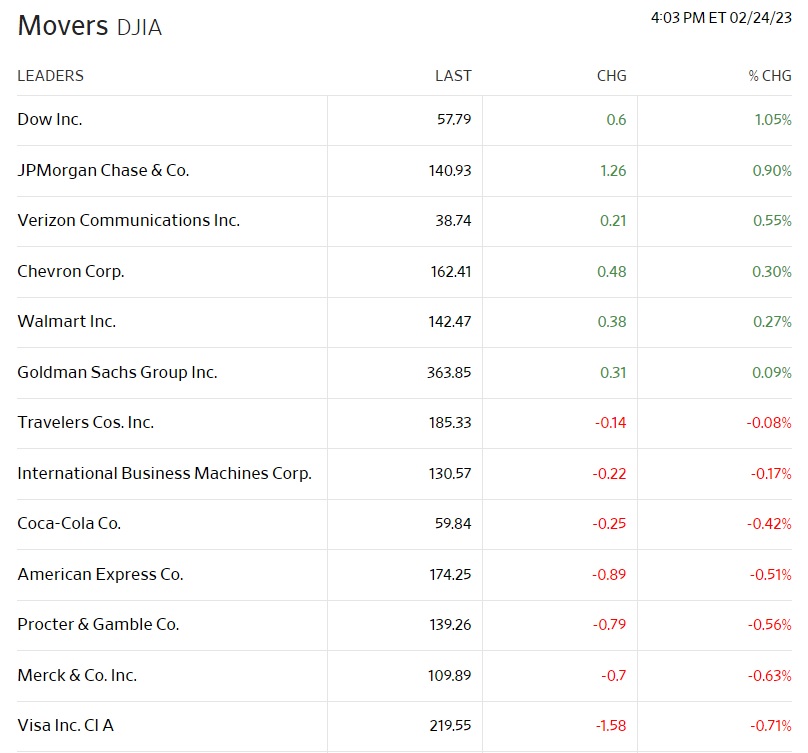The width and height of the screenshot is (808, 753).
Task: Select American Express percent change -0.51%
Action: 770,575
